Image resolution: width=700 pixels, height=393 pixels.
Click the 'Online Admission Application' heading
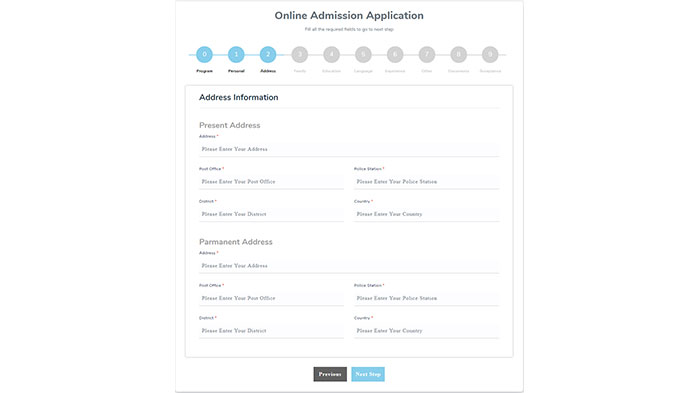point(349,16)
